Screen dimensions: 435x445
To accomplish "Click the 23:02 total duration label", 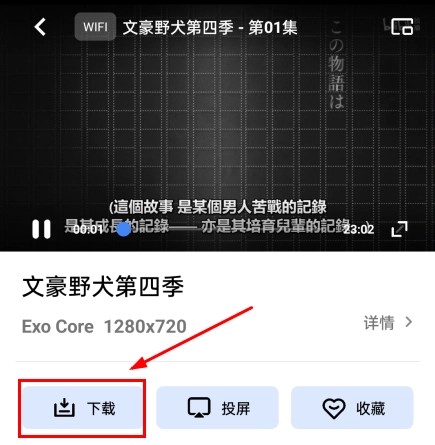I will tap(359, 229).
